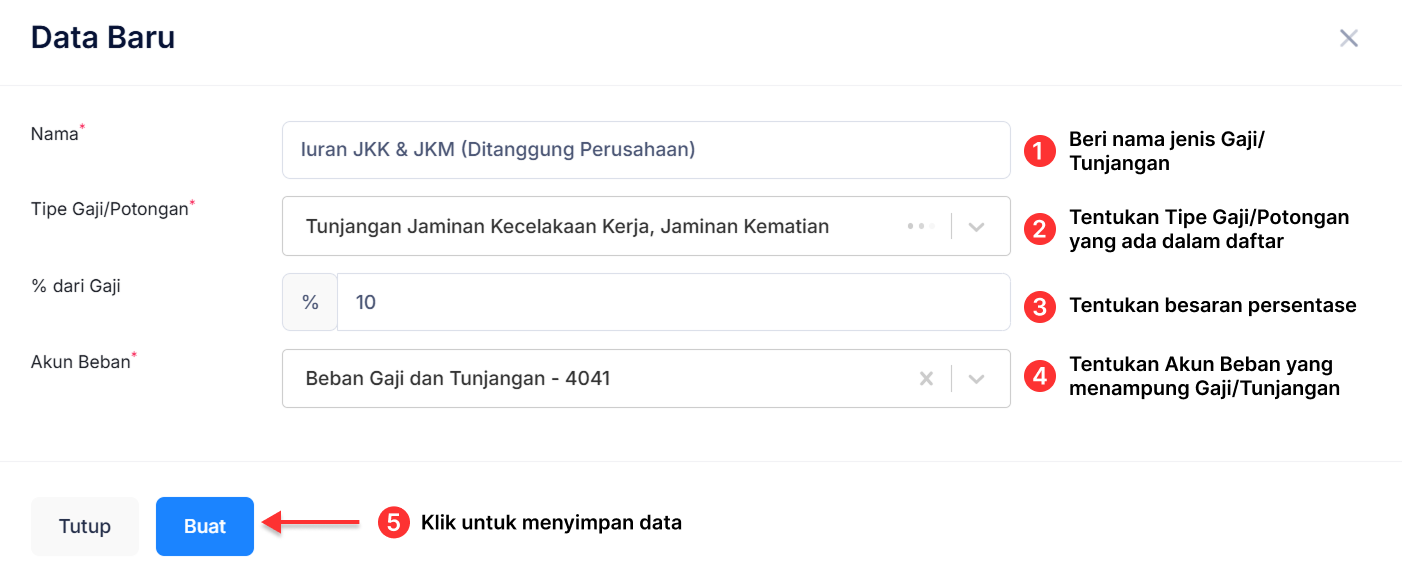Viewport: 1402px width, 582px height.
Task: Click the Data Baru dialog title
Action: coord(102,37)
